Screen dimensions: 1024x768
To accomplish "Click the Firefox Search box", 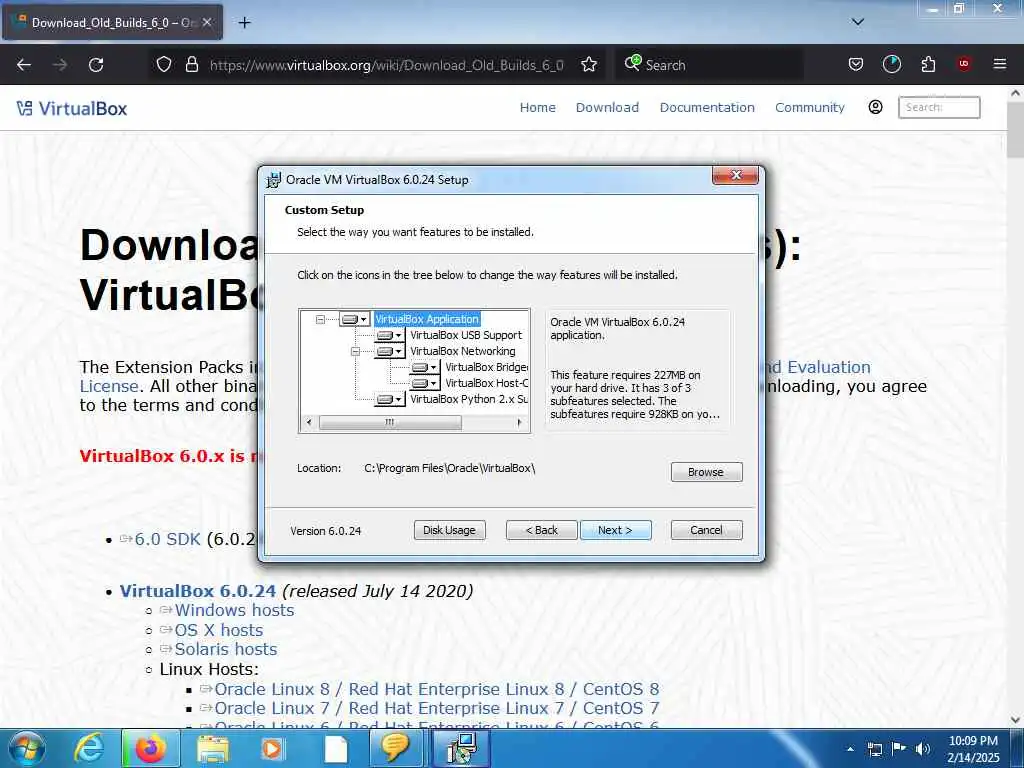I will [709, 65].
